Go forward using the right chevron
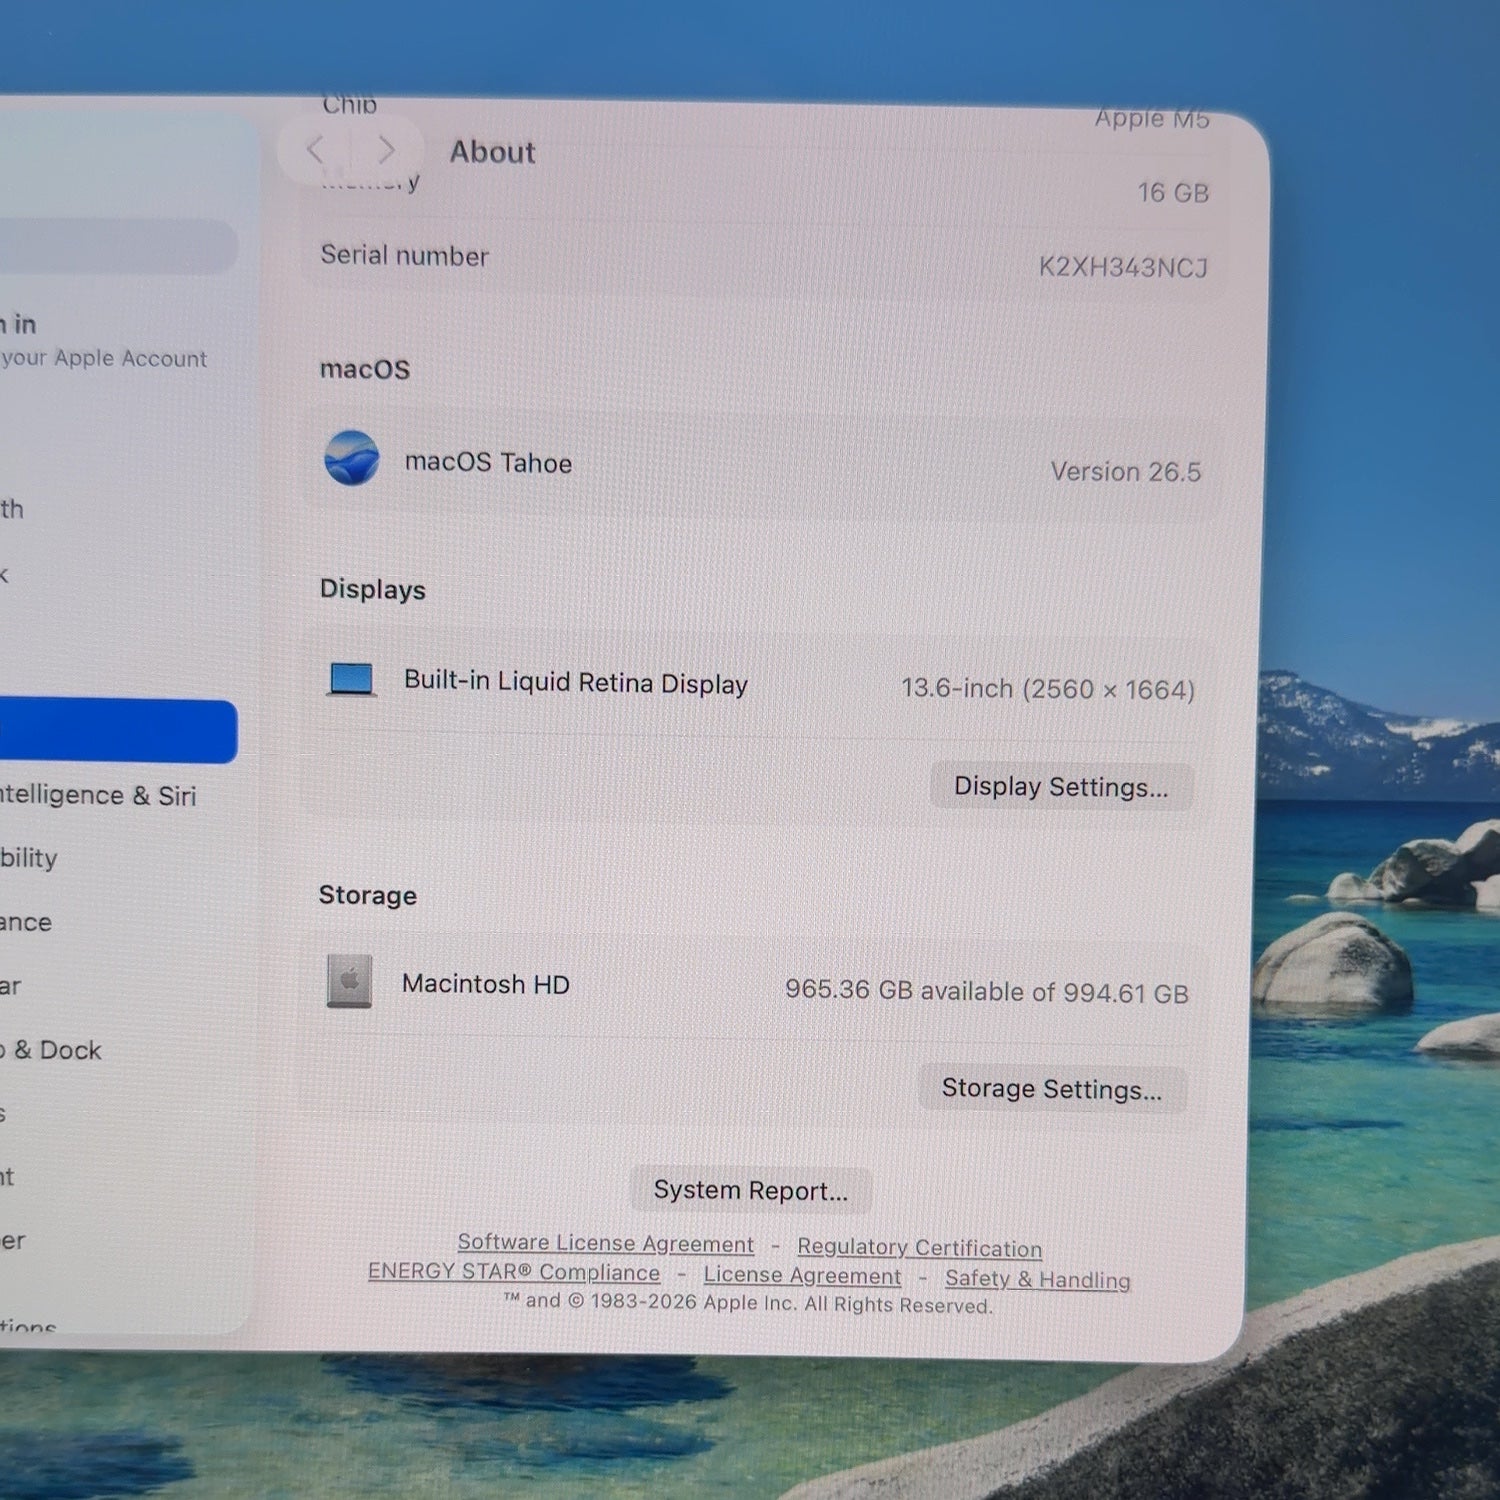Viewport: 1500px width, 1500px height. (x=386, y=151)
